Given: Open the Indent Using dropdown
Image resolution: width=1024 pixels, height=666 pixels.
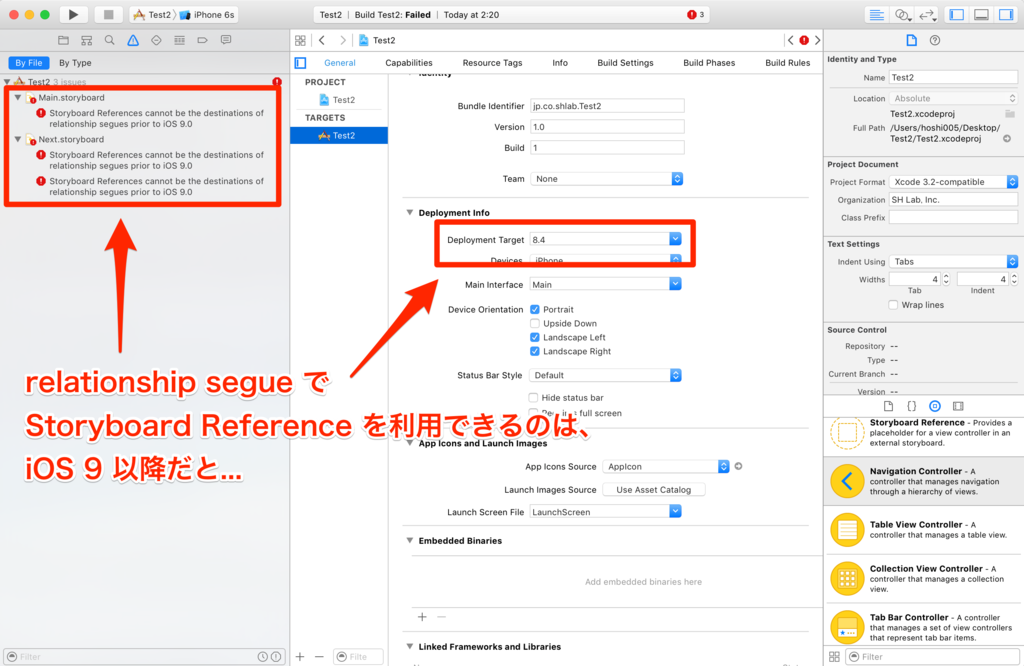Looking at the screenshot, I should click(x=953, y=262).
